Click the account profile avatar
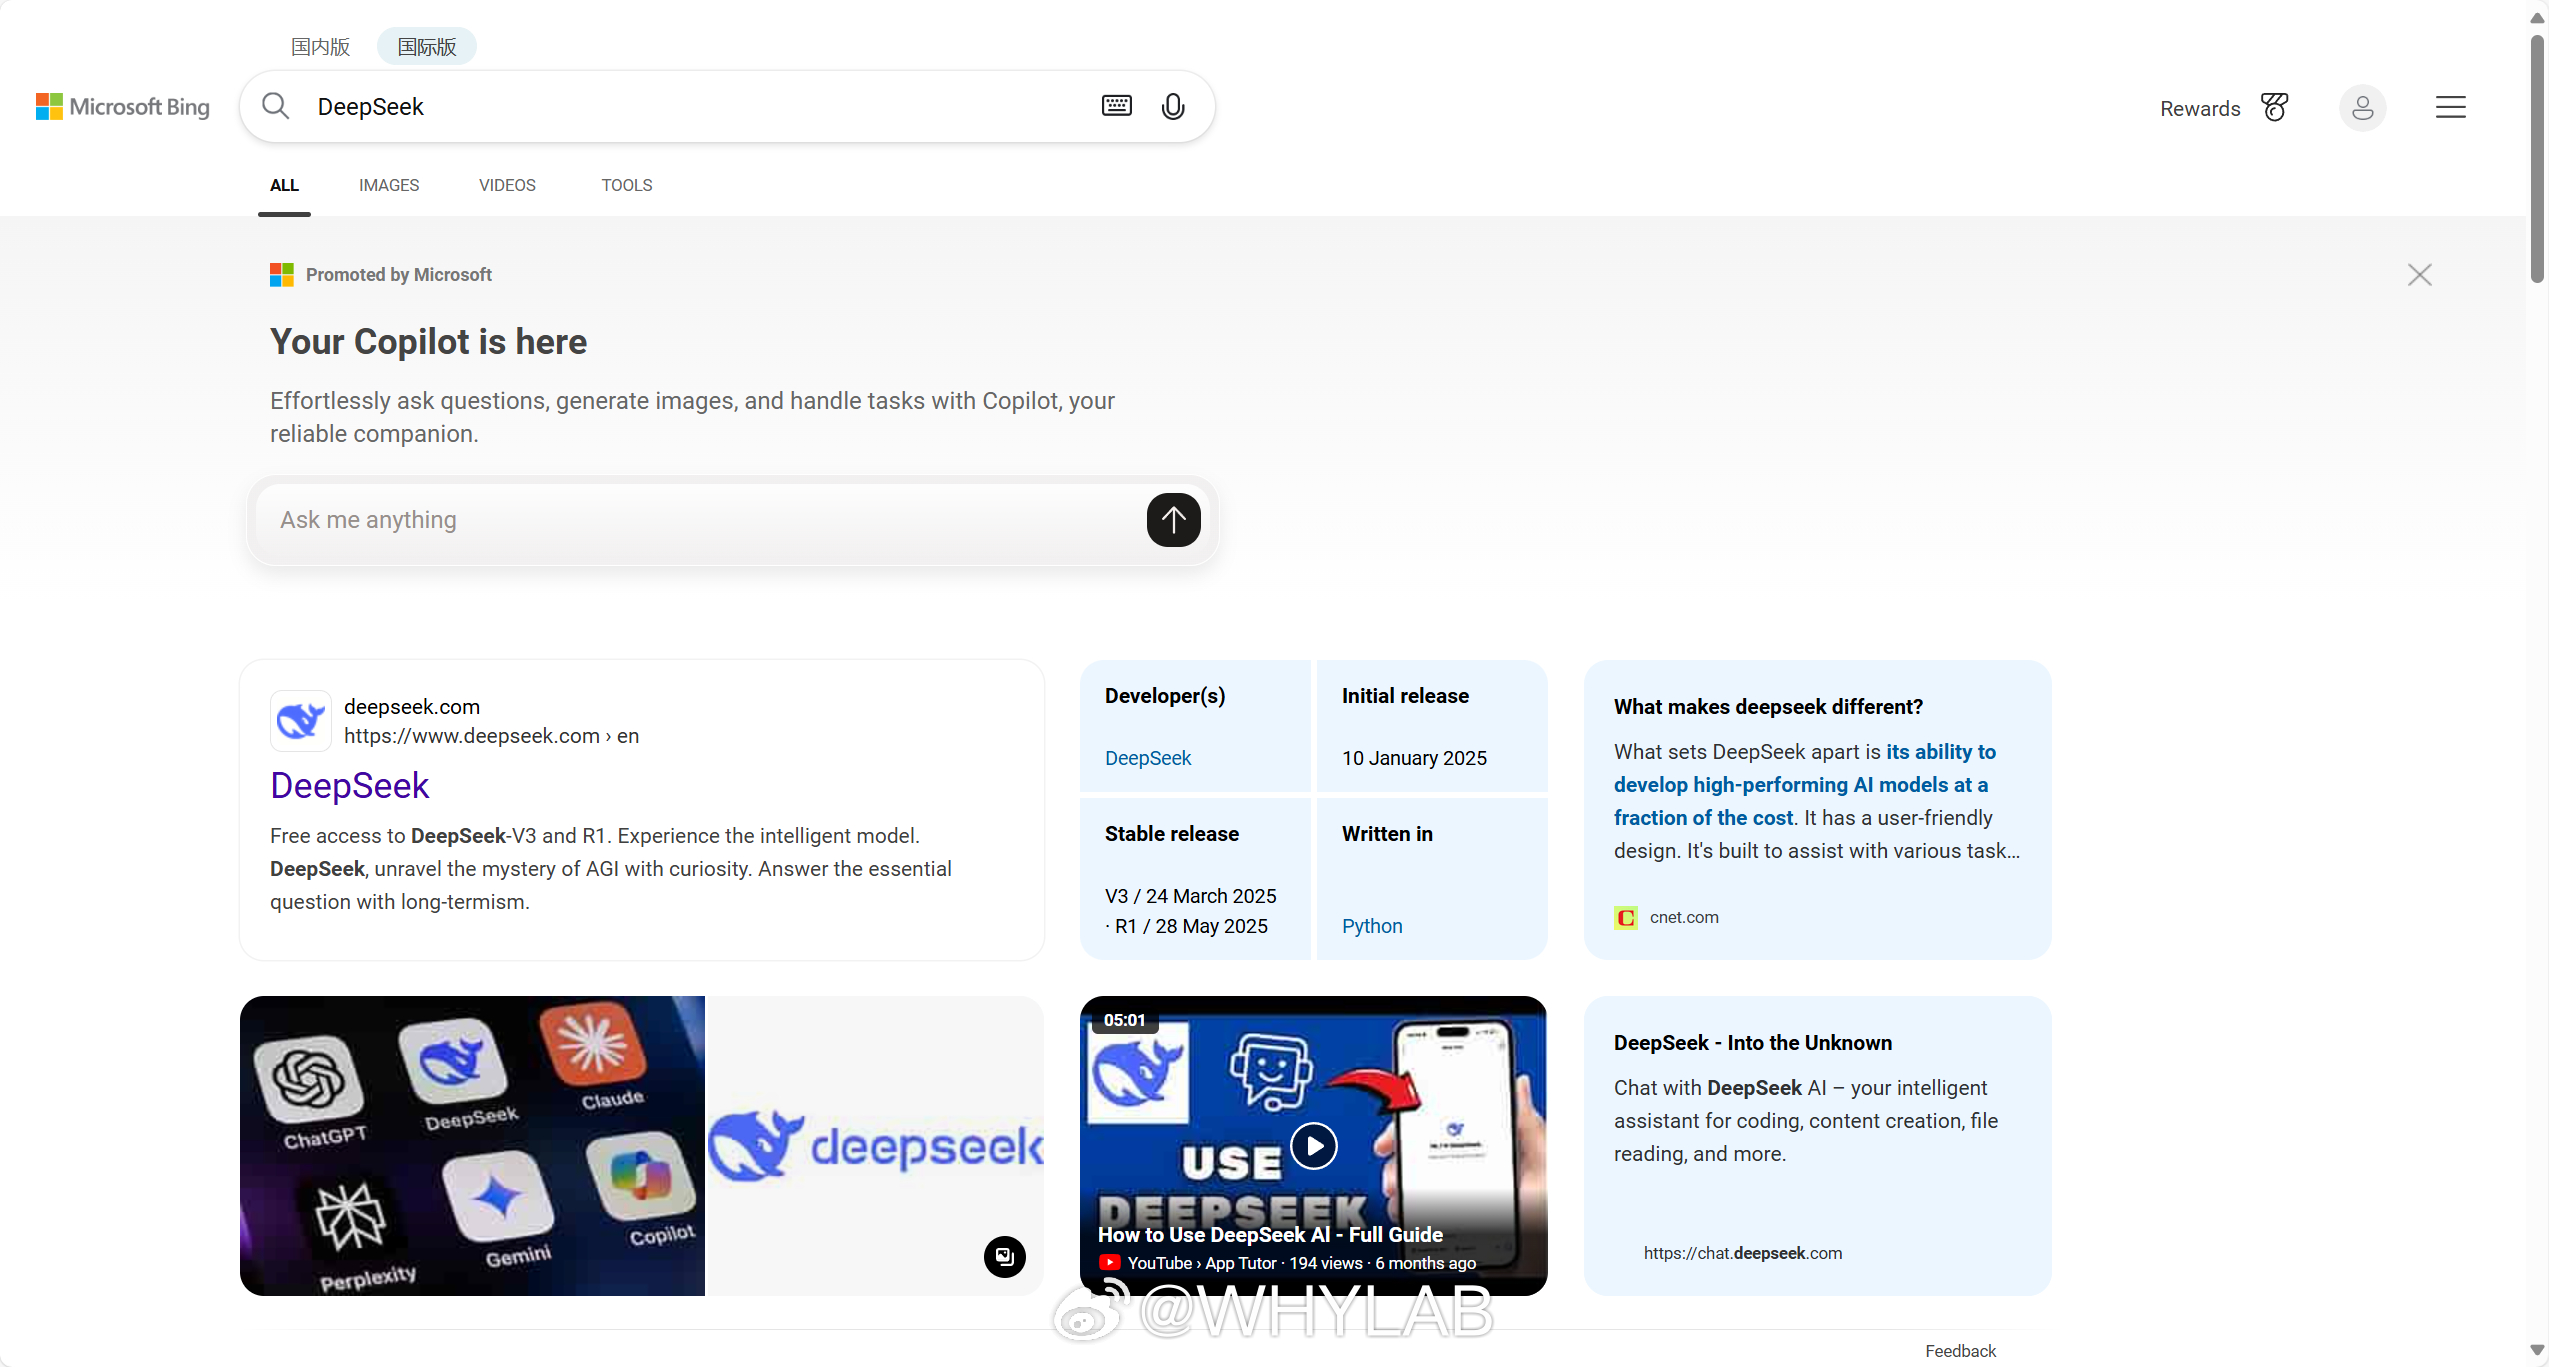This screenshot has height=1367, width=2549. 2362,107
